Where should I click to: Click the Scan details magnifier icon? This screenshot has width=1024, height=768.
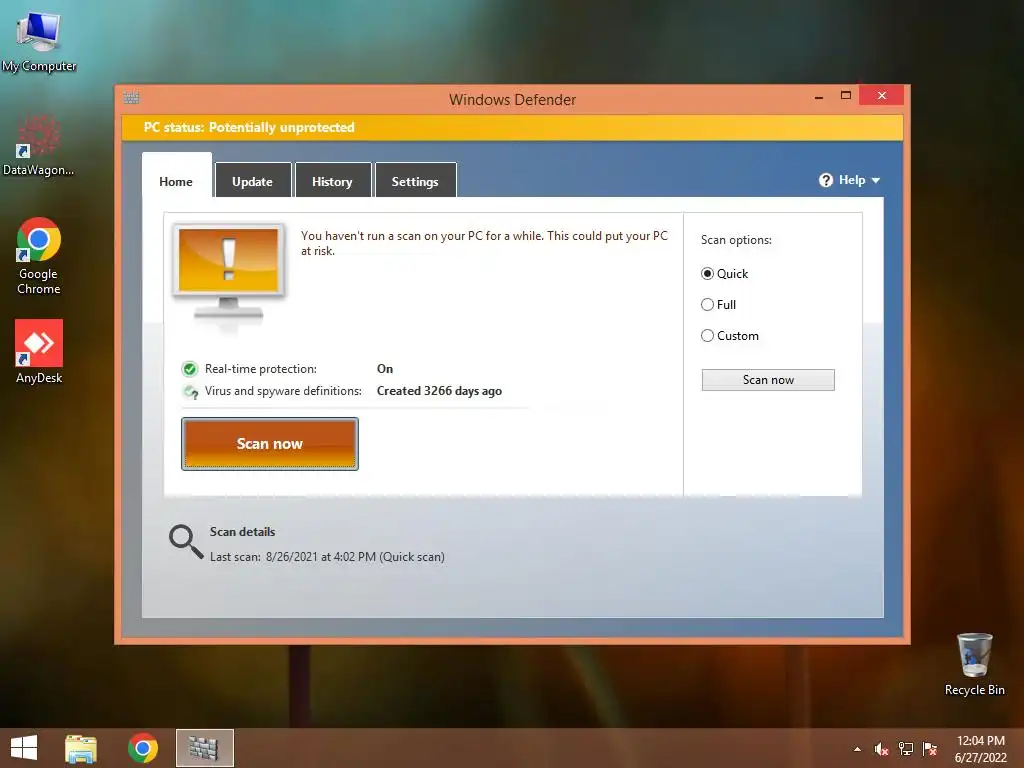click(x=185, y=542)
